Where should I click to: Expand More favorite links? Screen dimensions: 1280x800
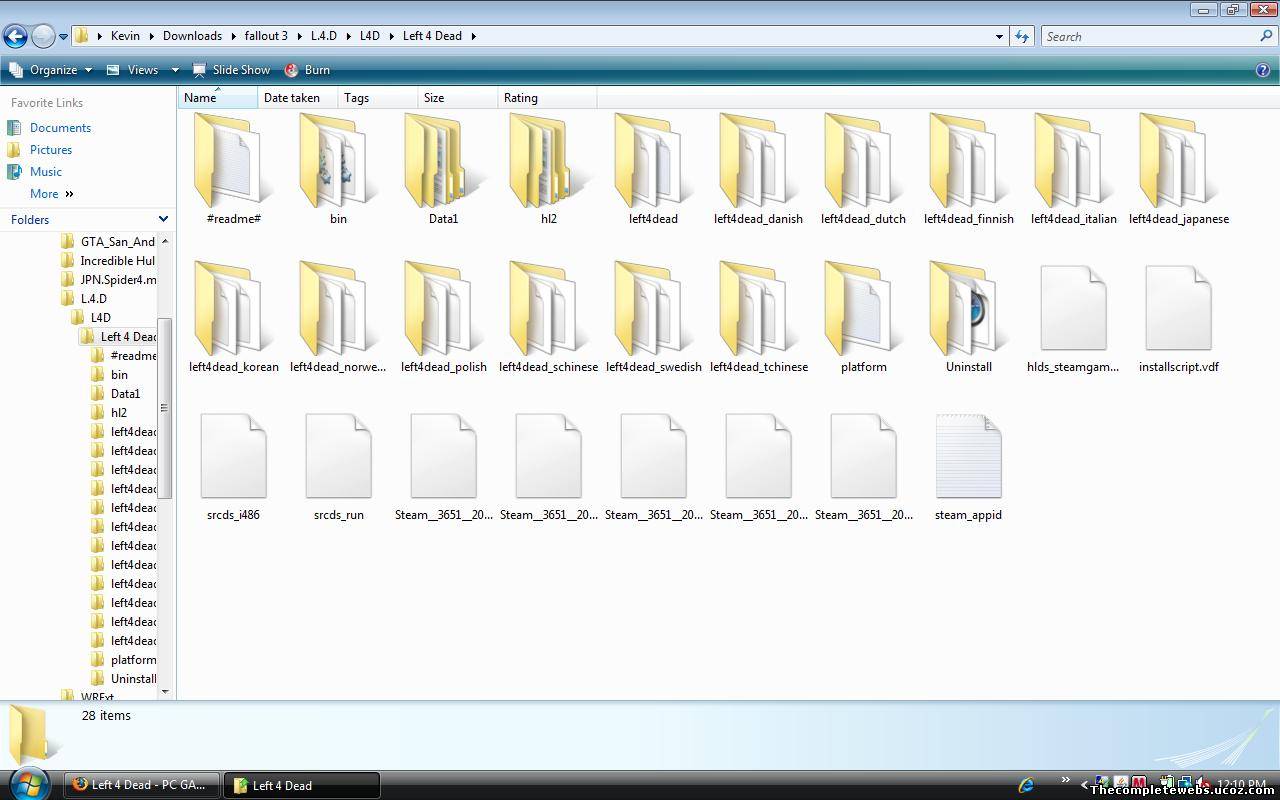[x=52, y=194]
